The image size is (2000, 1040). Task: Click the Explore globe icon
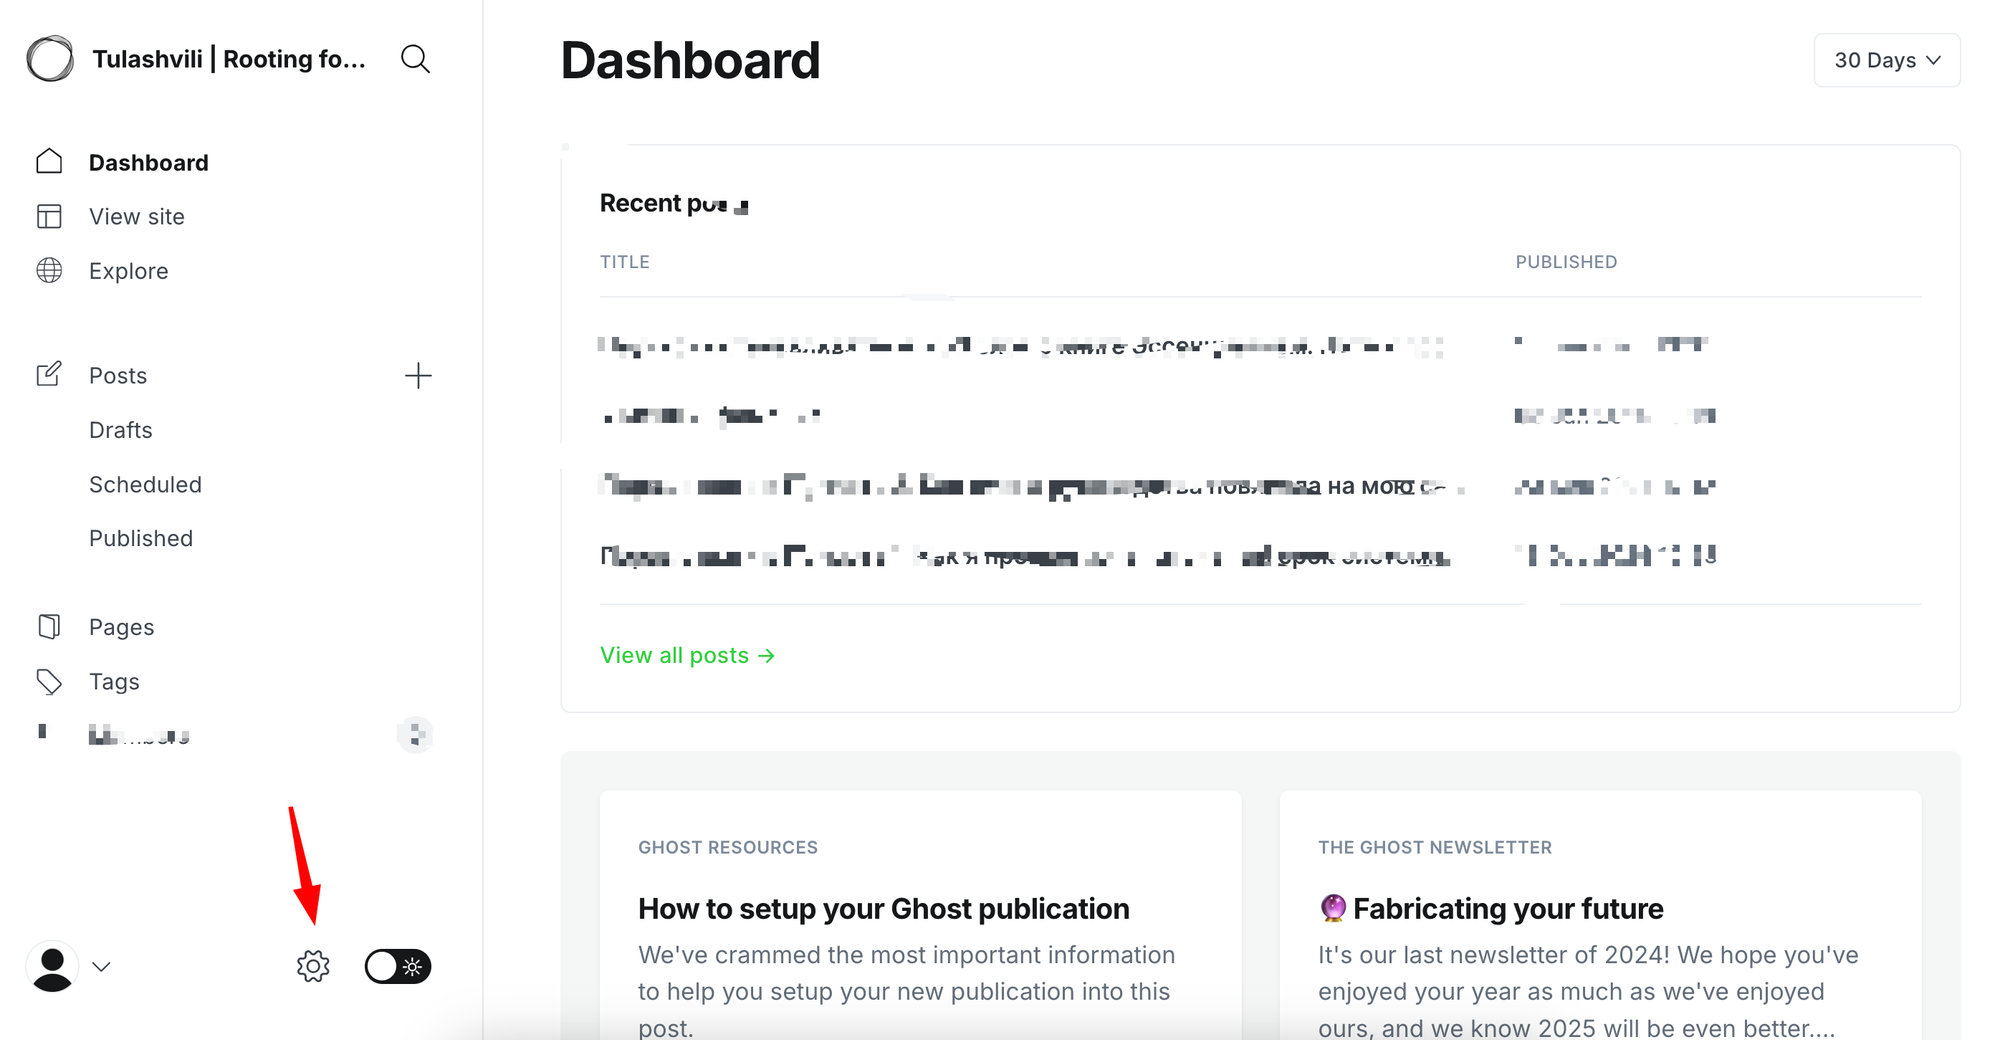coord(49,271)
